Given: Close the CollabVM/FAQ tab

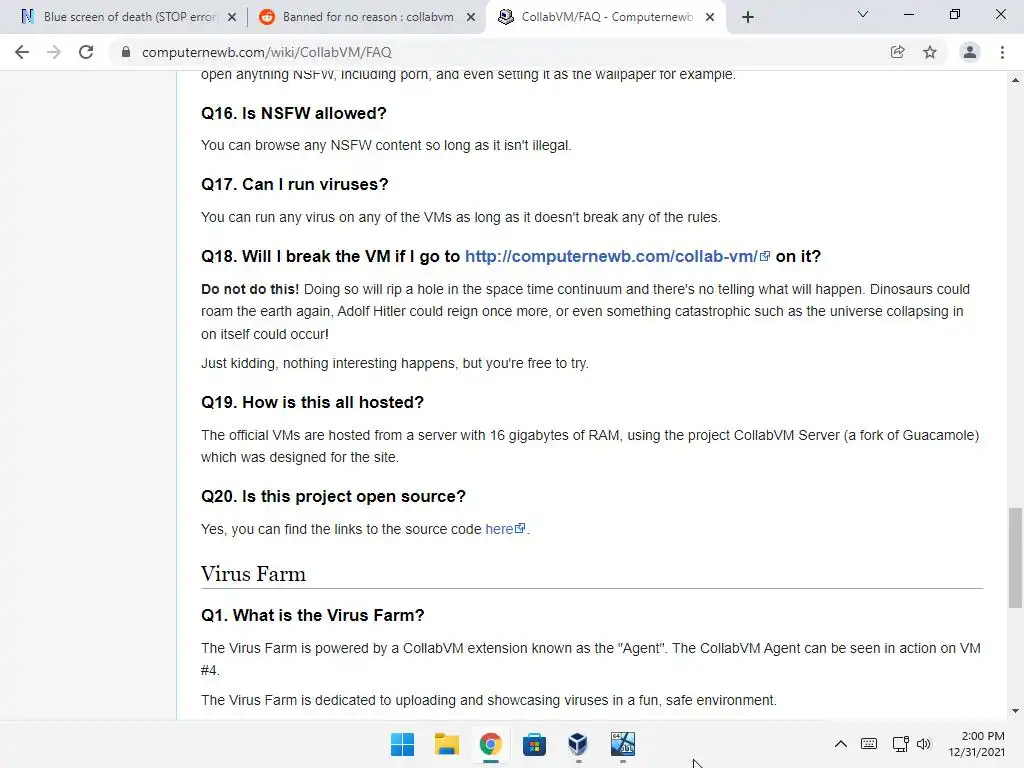Looking at the screenshot, I should click(x=710, y=17).
